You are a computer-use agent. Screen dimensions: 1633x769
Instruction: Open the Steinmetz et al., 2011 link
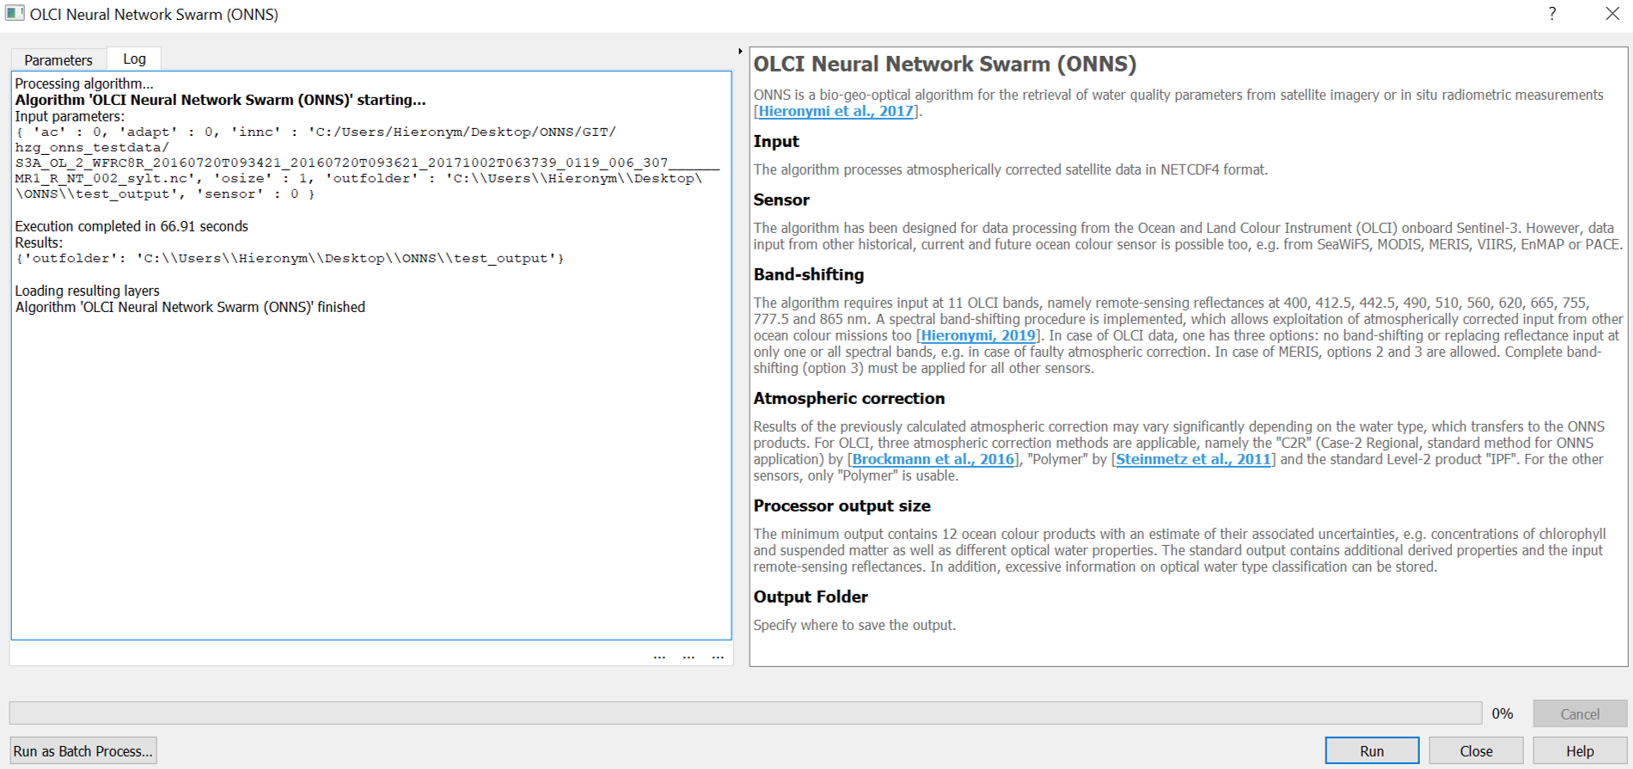pos(1193,460)
